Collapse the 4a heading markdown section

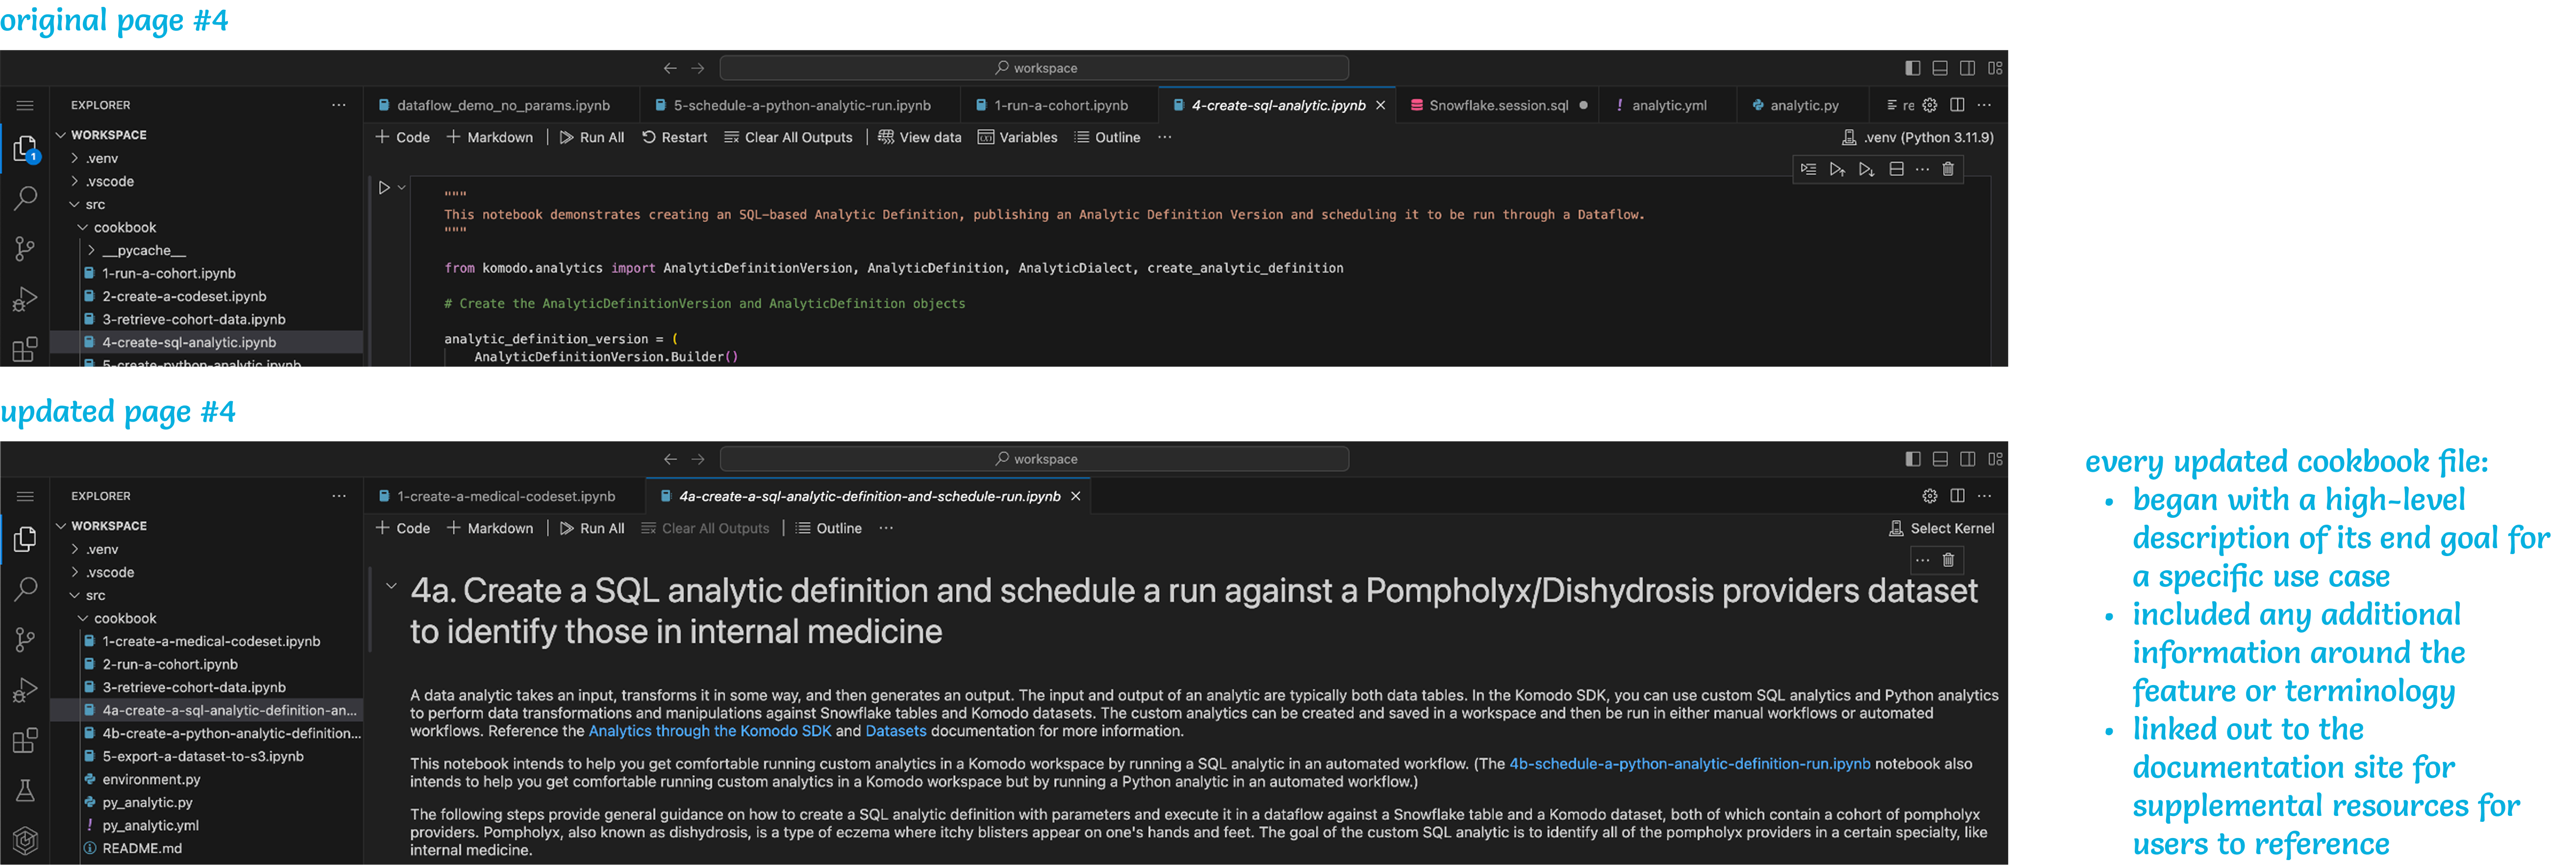pyautogui.click(x=391, y=586)
